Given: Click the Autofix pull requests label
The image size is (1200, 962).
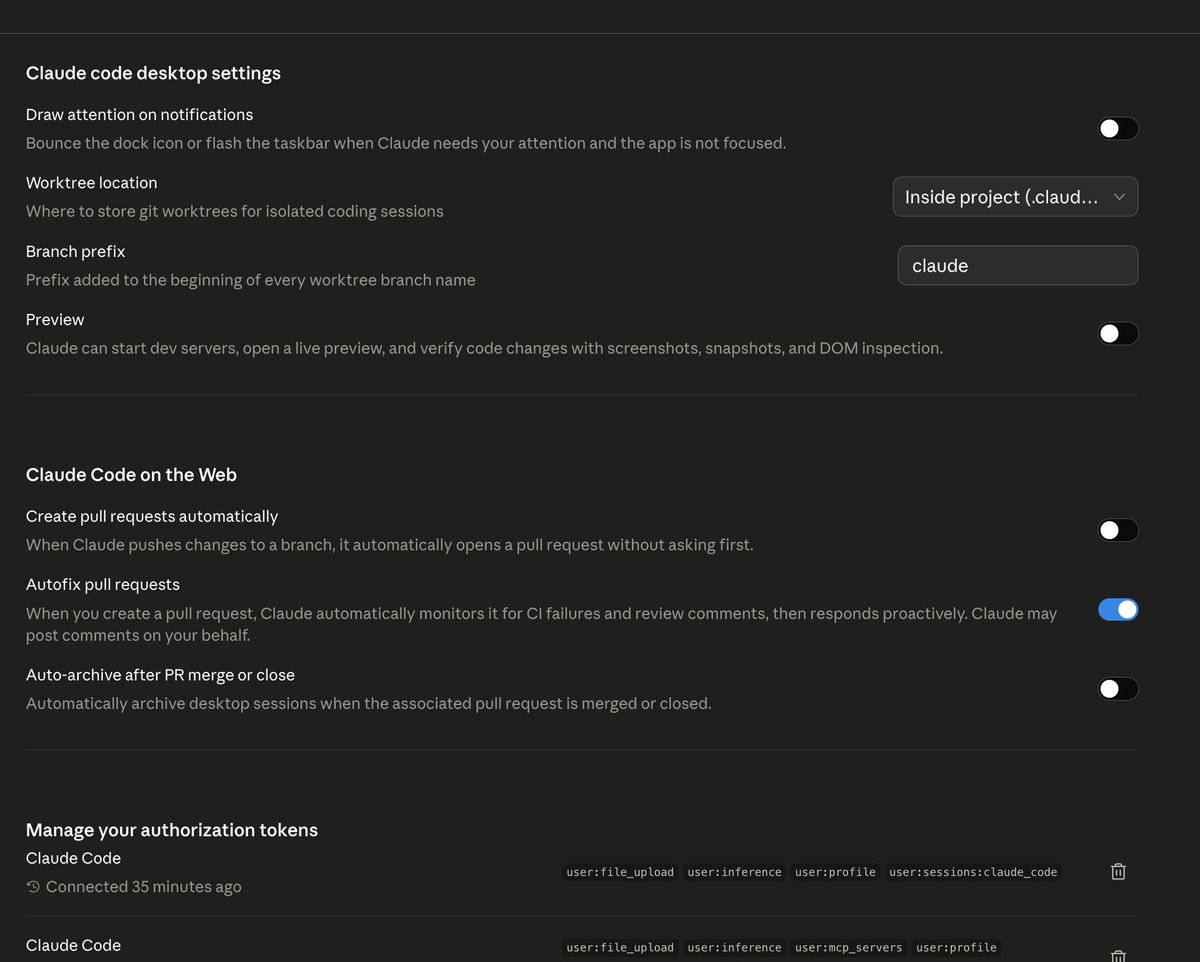Looking at the screenshot, I should (103, 584).
